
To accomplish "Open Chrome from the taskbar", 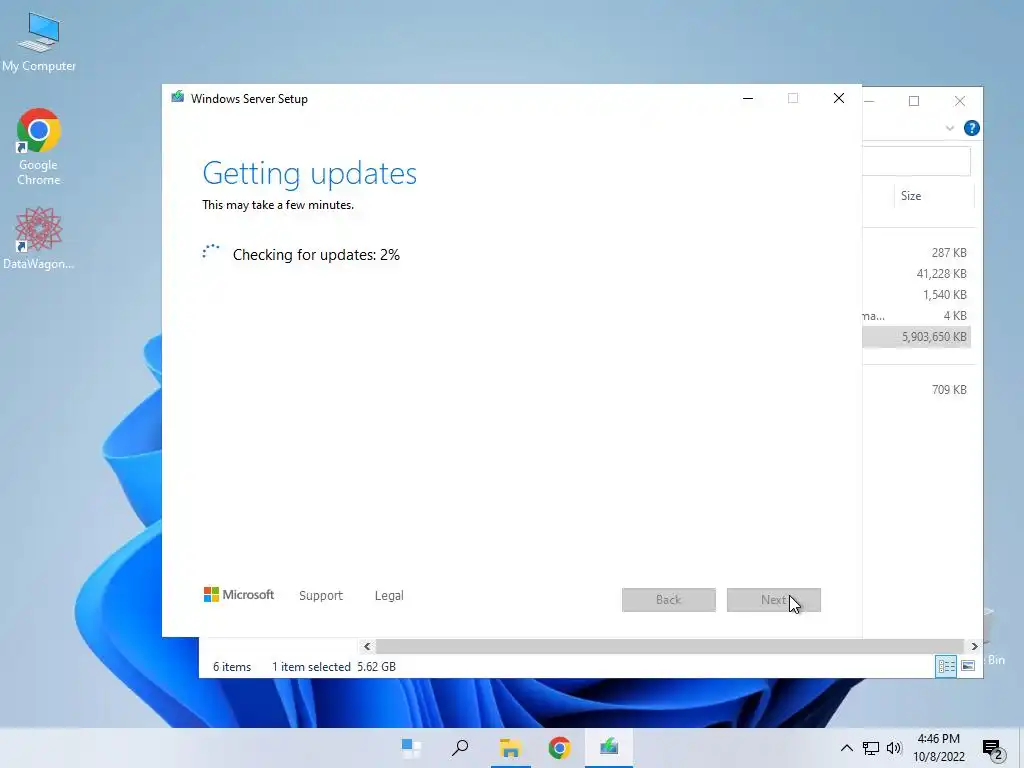I will click(560, 748).
